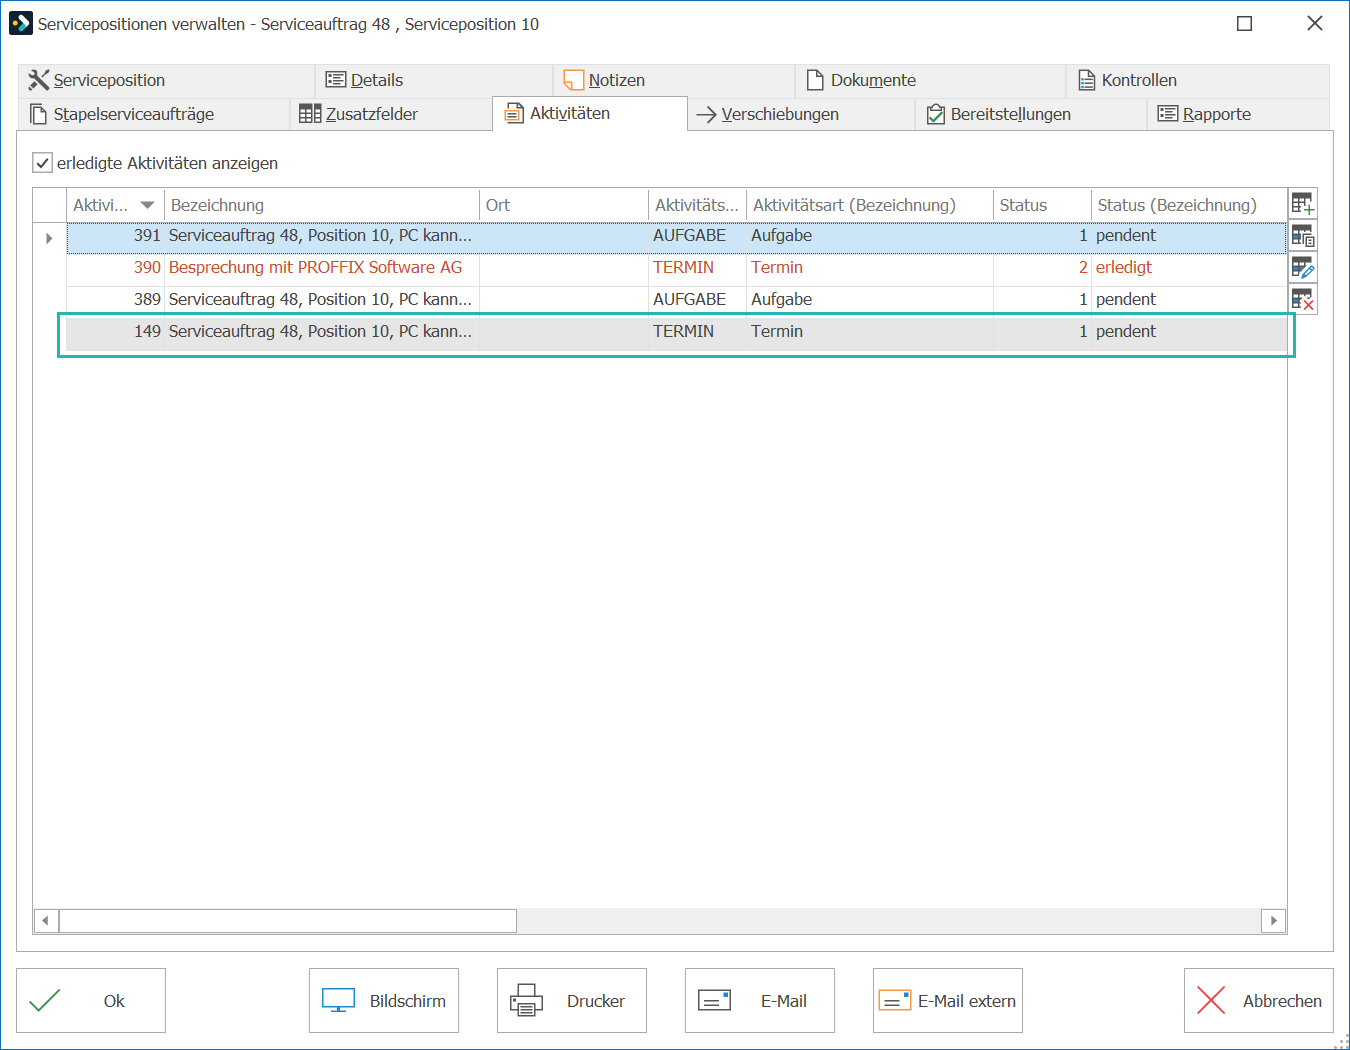Select 'Besprechung mit PROFFIX Software AG' row
This screenshot has height=1050, width=1350.
coord(677,268)
